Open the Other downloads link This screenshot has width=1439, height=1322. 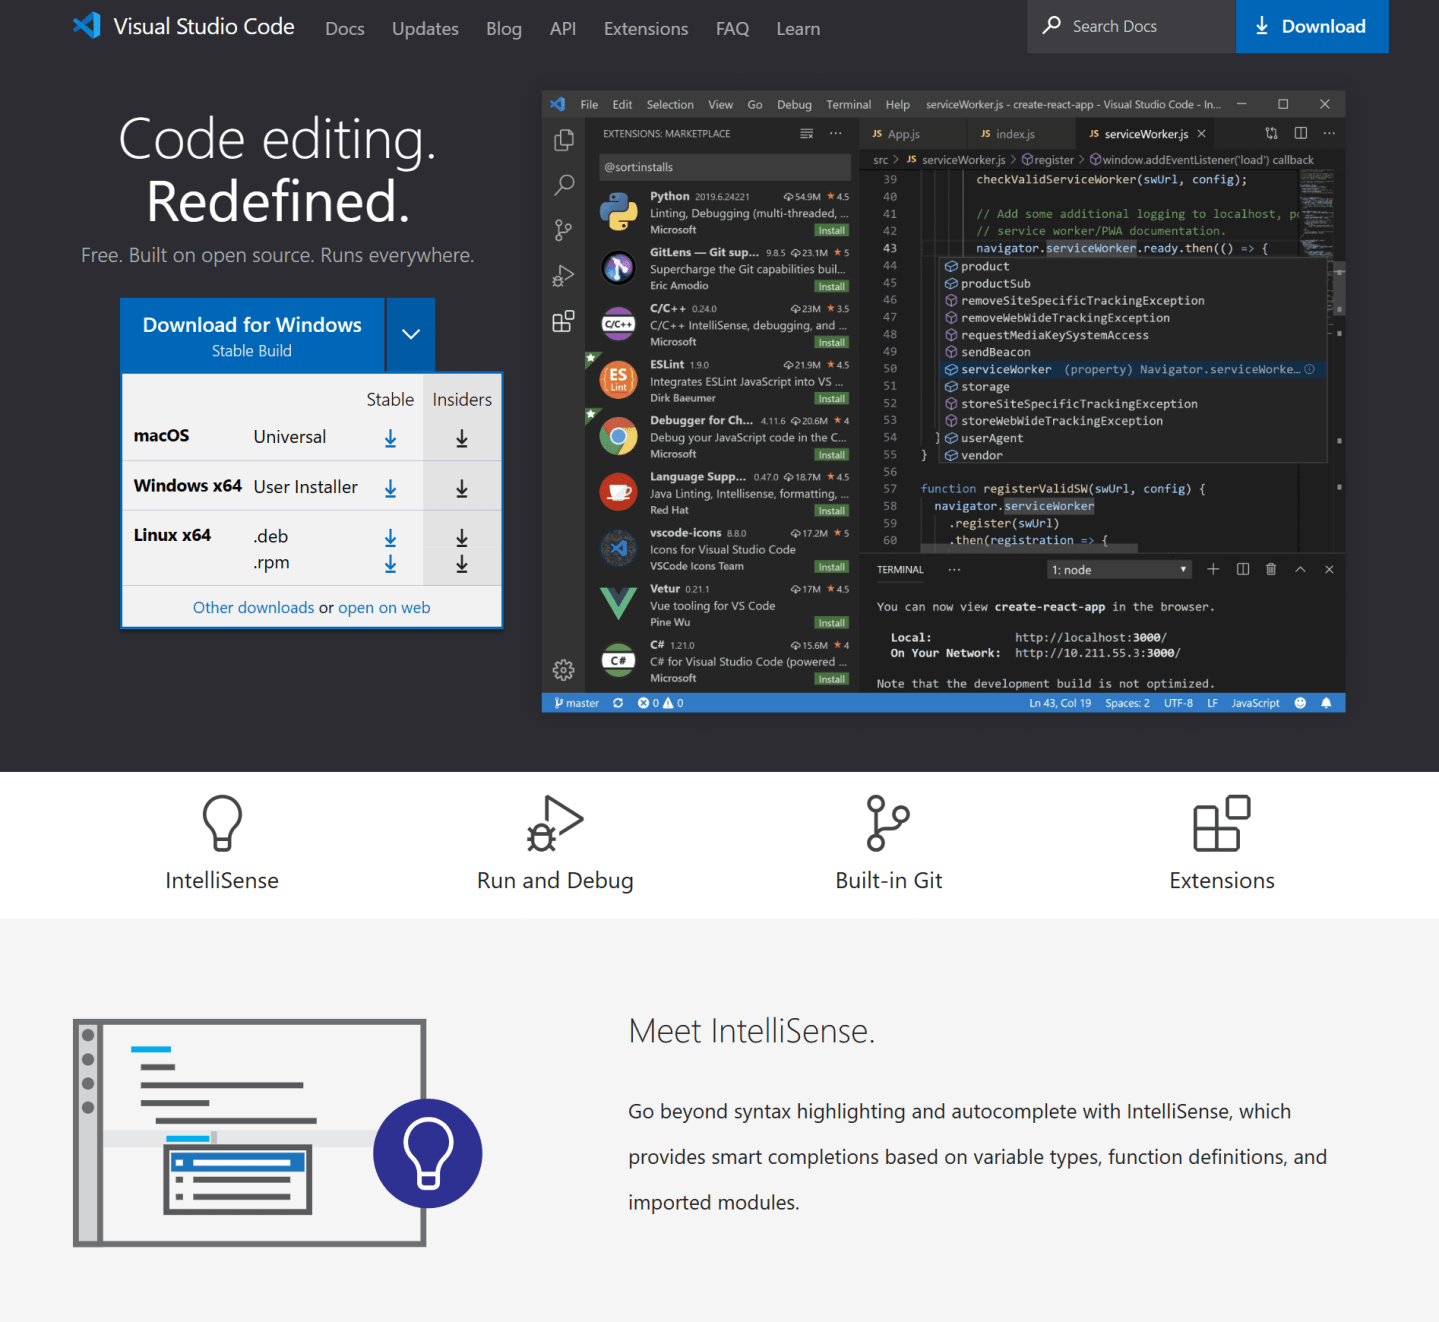pyautogui.click(x=253, y=608)
